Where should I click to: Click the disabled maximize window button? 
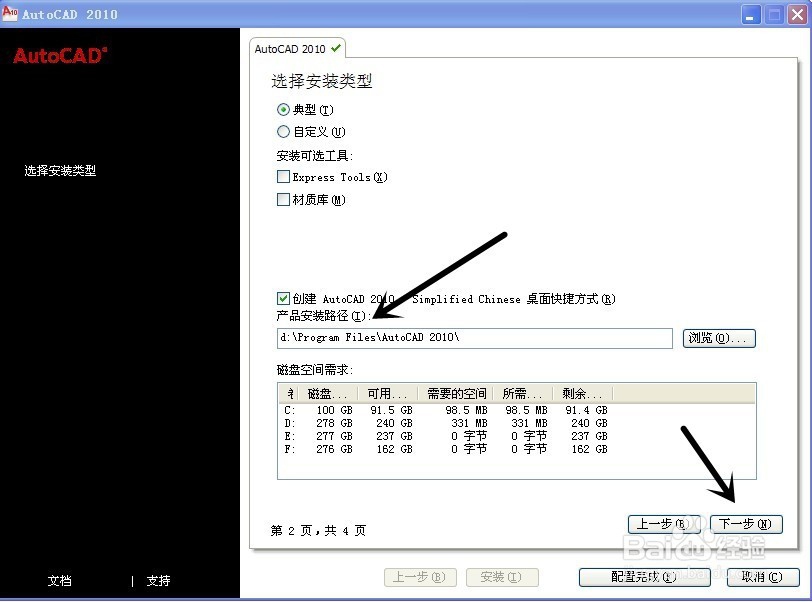click(774, 15)
